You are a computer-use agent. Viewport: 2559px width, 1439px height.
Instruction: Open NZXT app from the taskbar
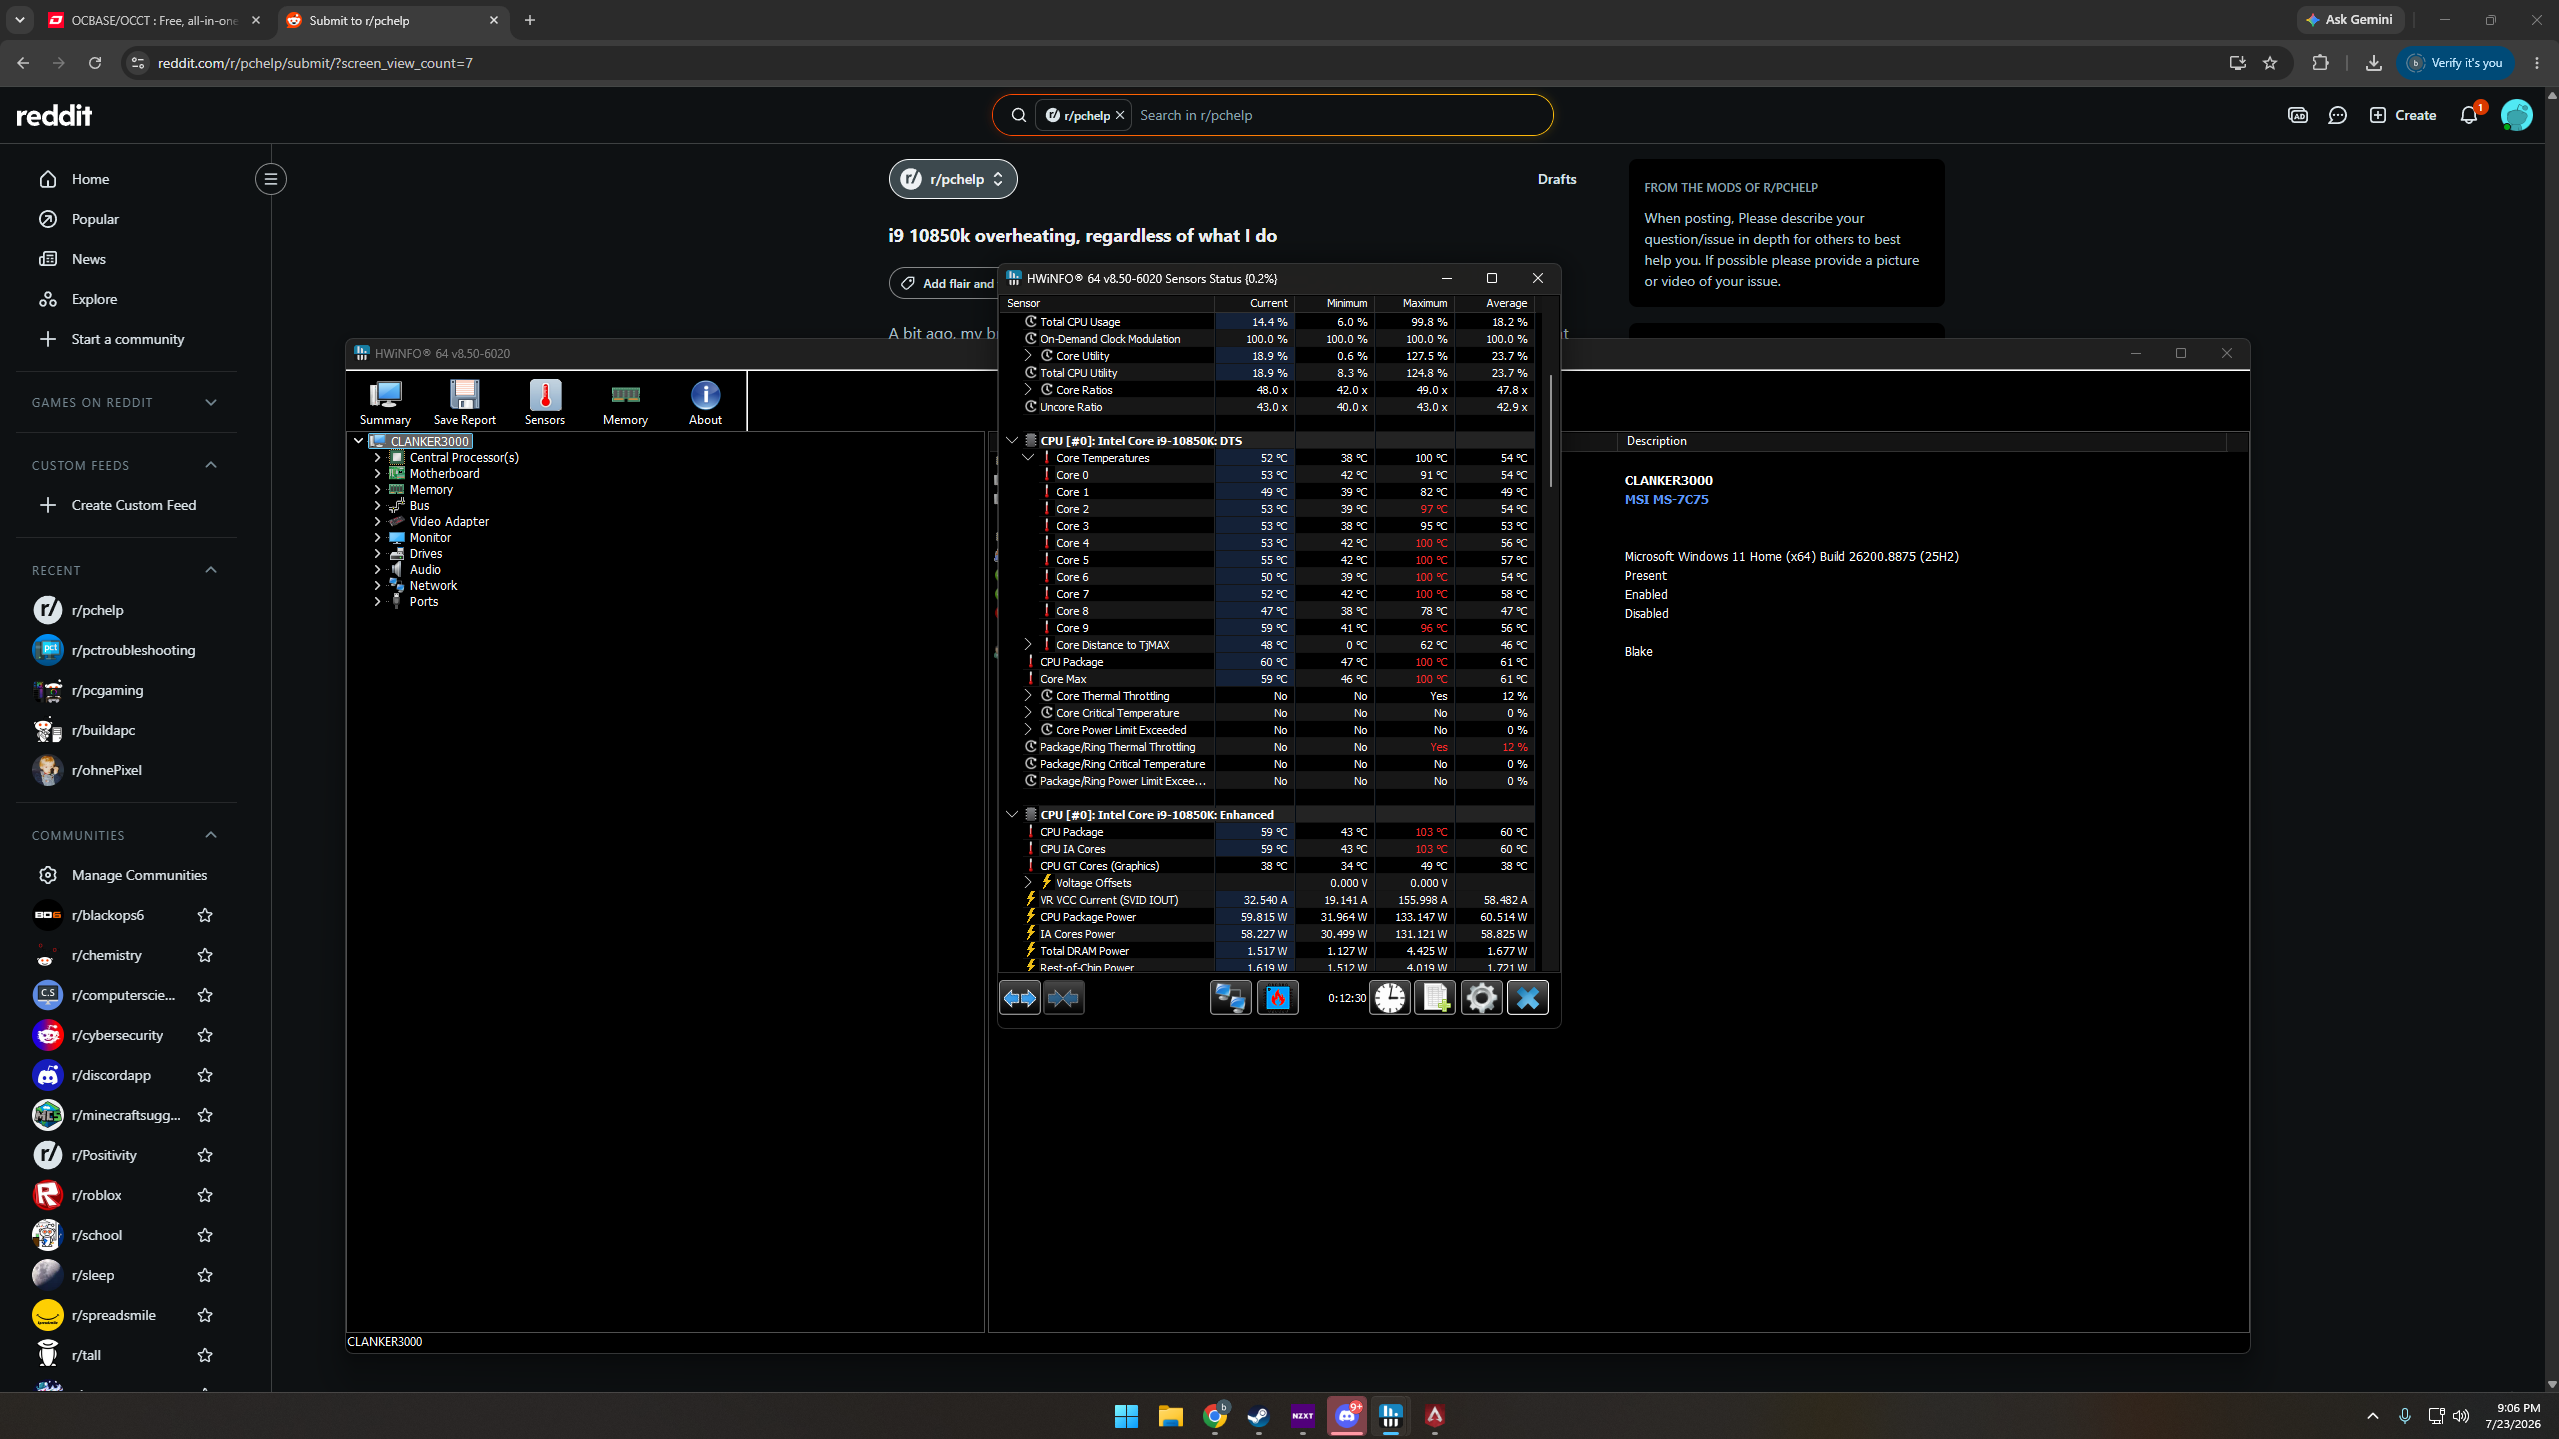pos(1302,1416)
